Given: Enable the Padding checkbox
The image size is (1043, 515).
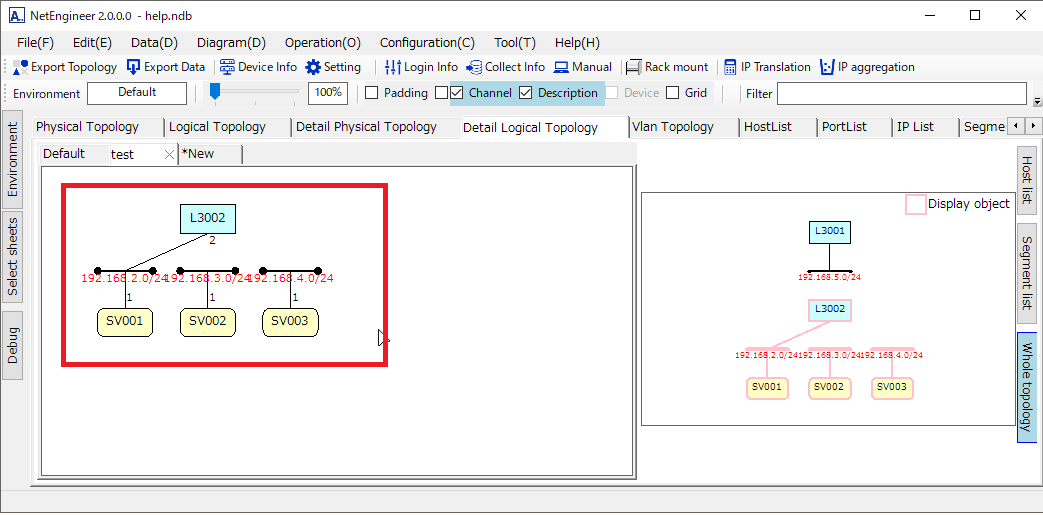Looking at the screenshot, I should [x=372, y=93].
